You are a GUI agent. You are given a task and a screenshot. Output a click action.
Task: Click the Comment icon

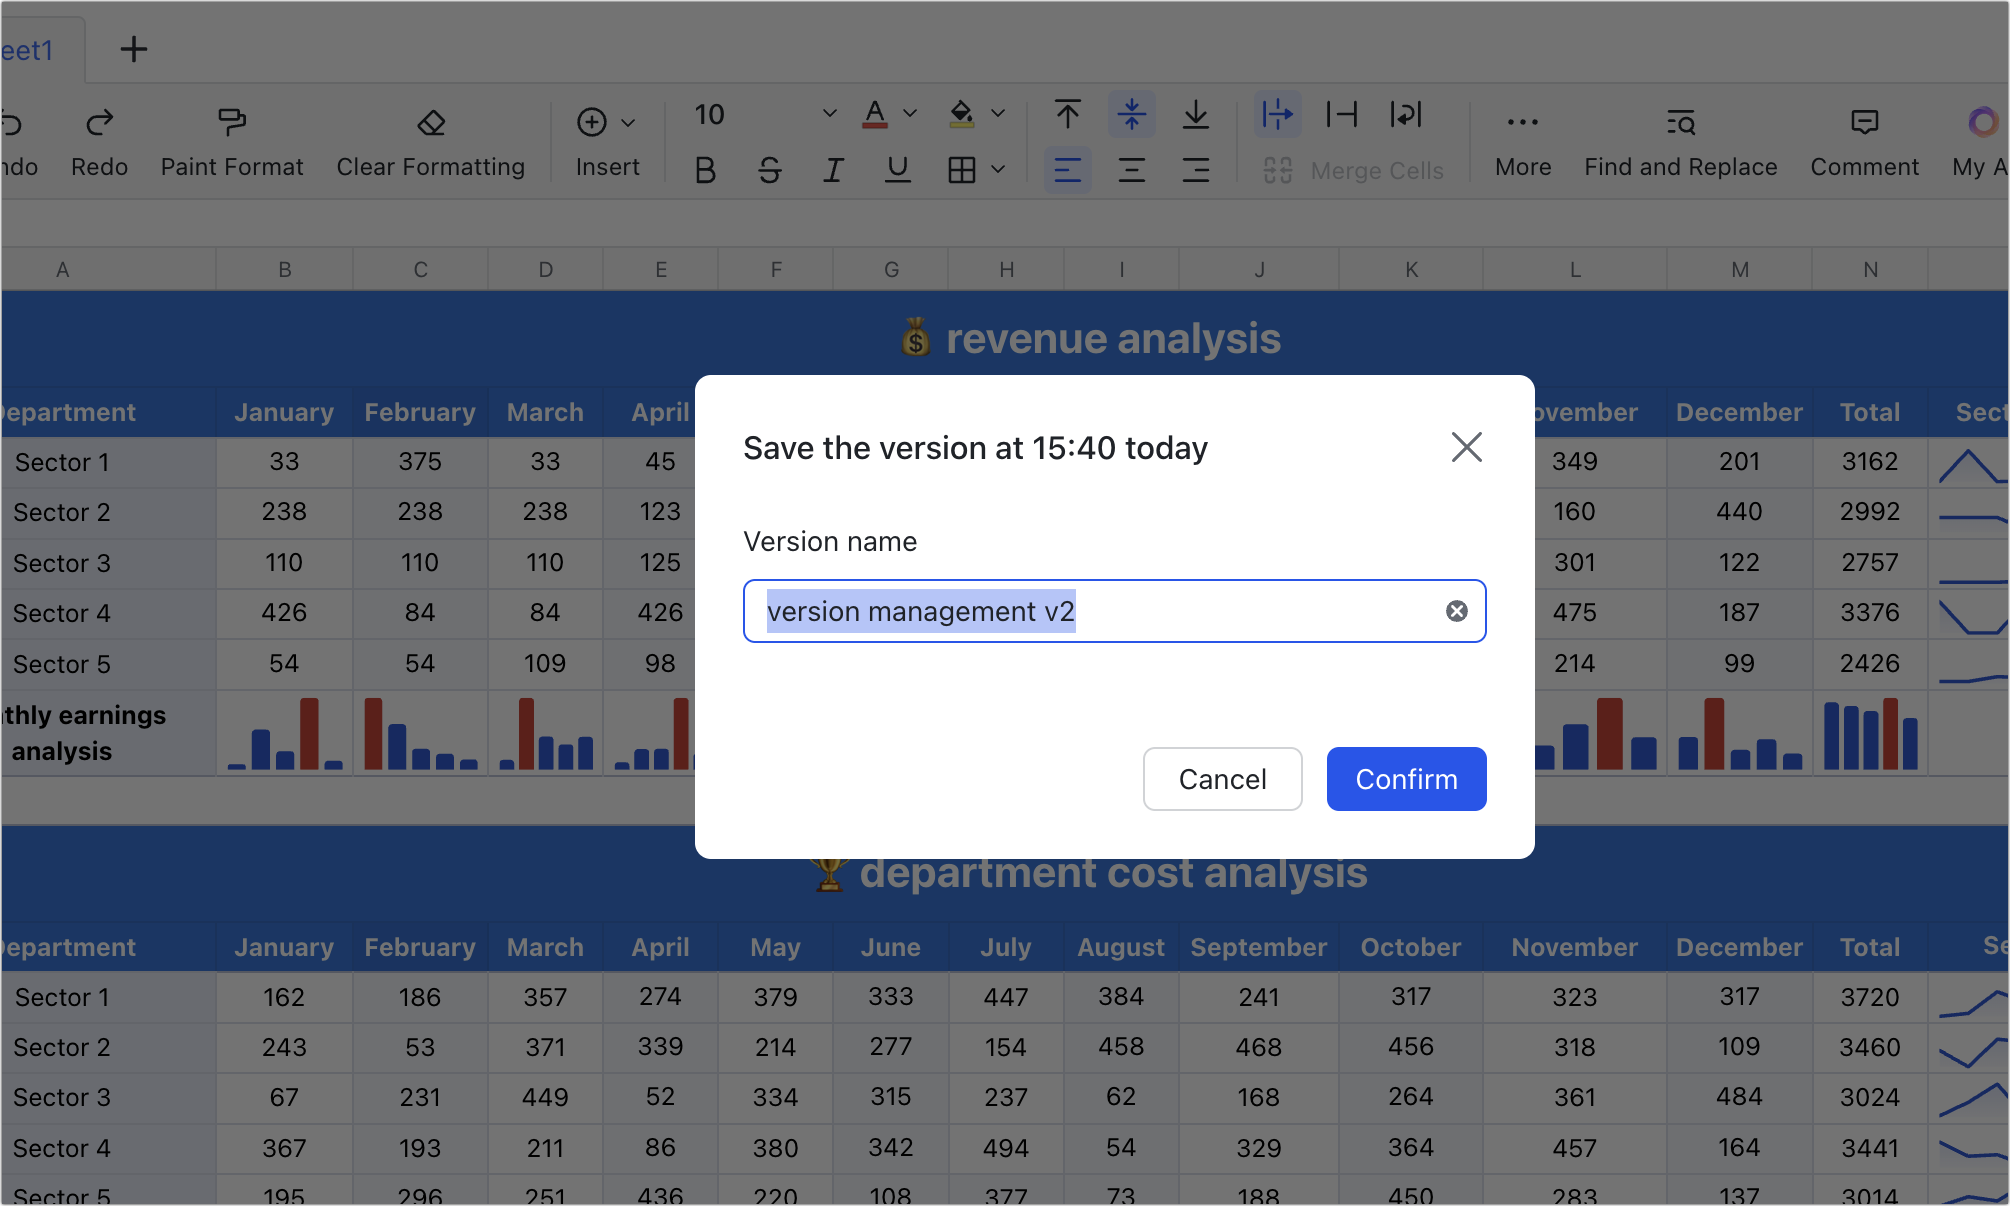point(1864,123)
